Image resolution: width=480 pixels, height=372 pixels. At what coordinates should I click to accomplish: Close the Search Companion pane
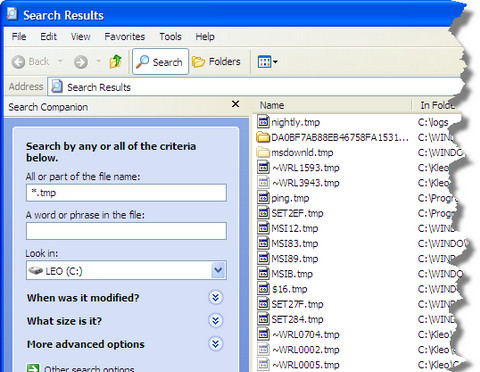[x=235, y=104]
